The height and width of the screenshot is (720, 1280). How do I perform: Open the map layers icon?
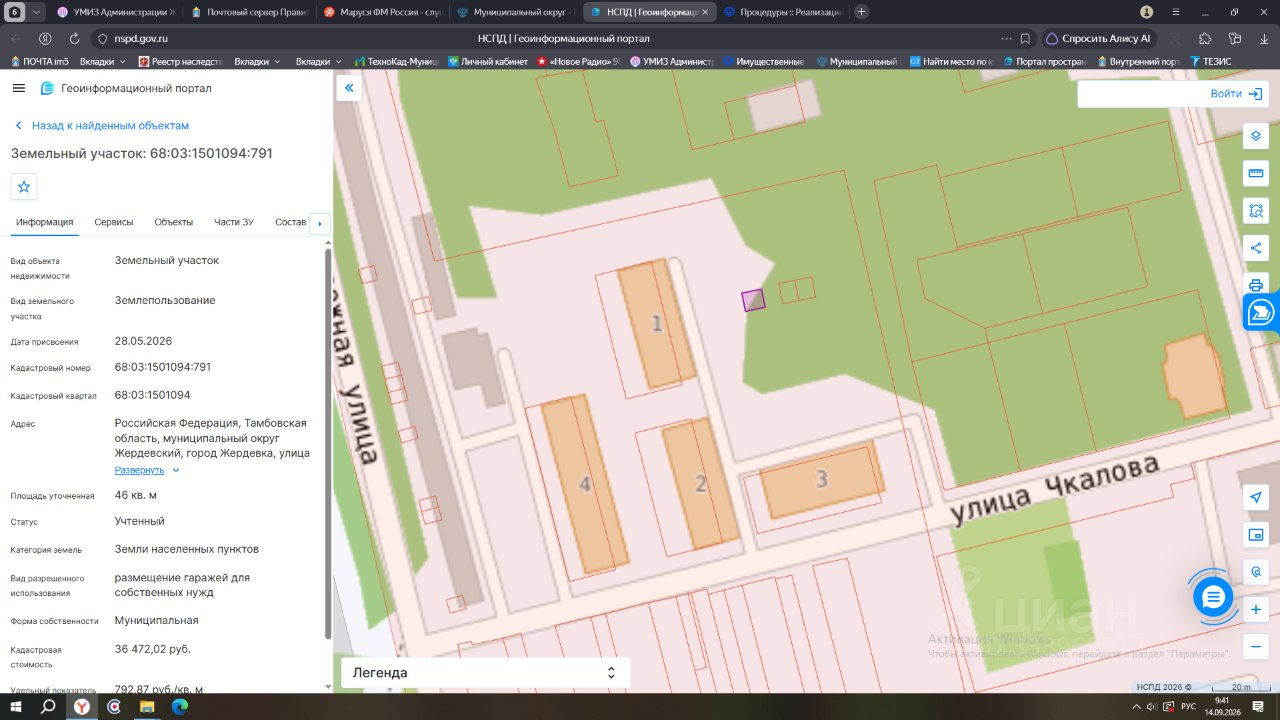point(1256,137)
